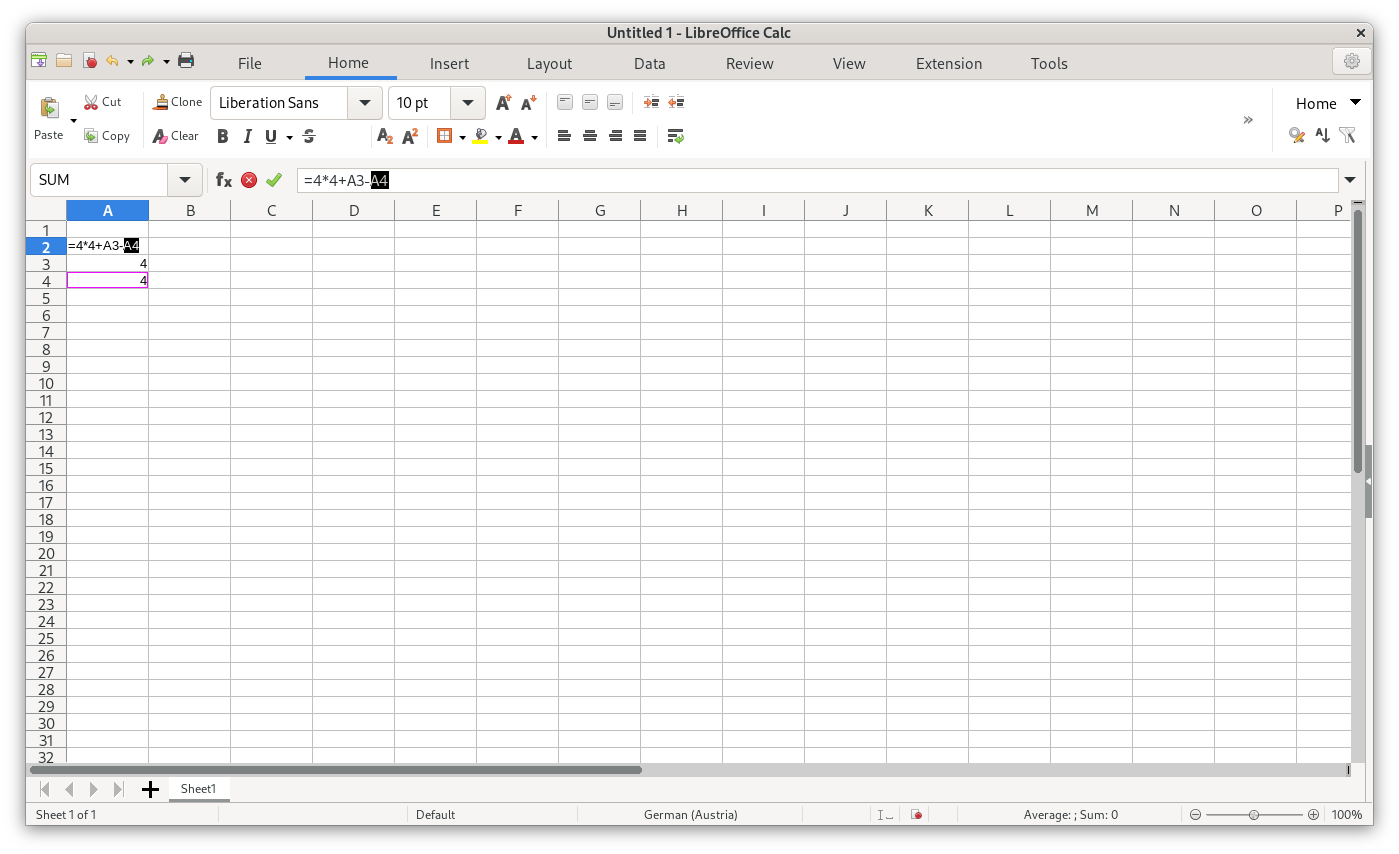Image resolution: width=1399 pixels, height=854 pixels.
Task: Click the Wrap Text icon
Action: tap(675, 136)
